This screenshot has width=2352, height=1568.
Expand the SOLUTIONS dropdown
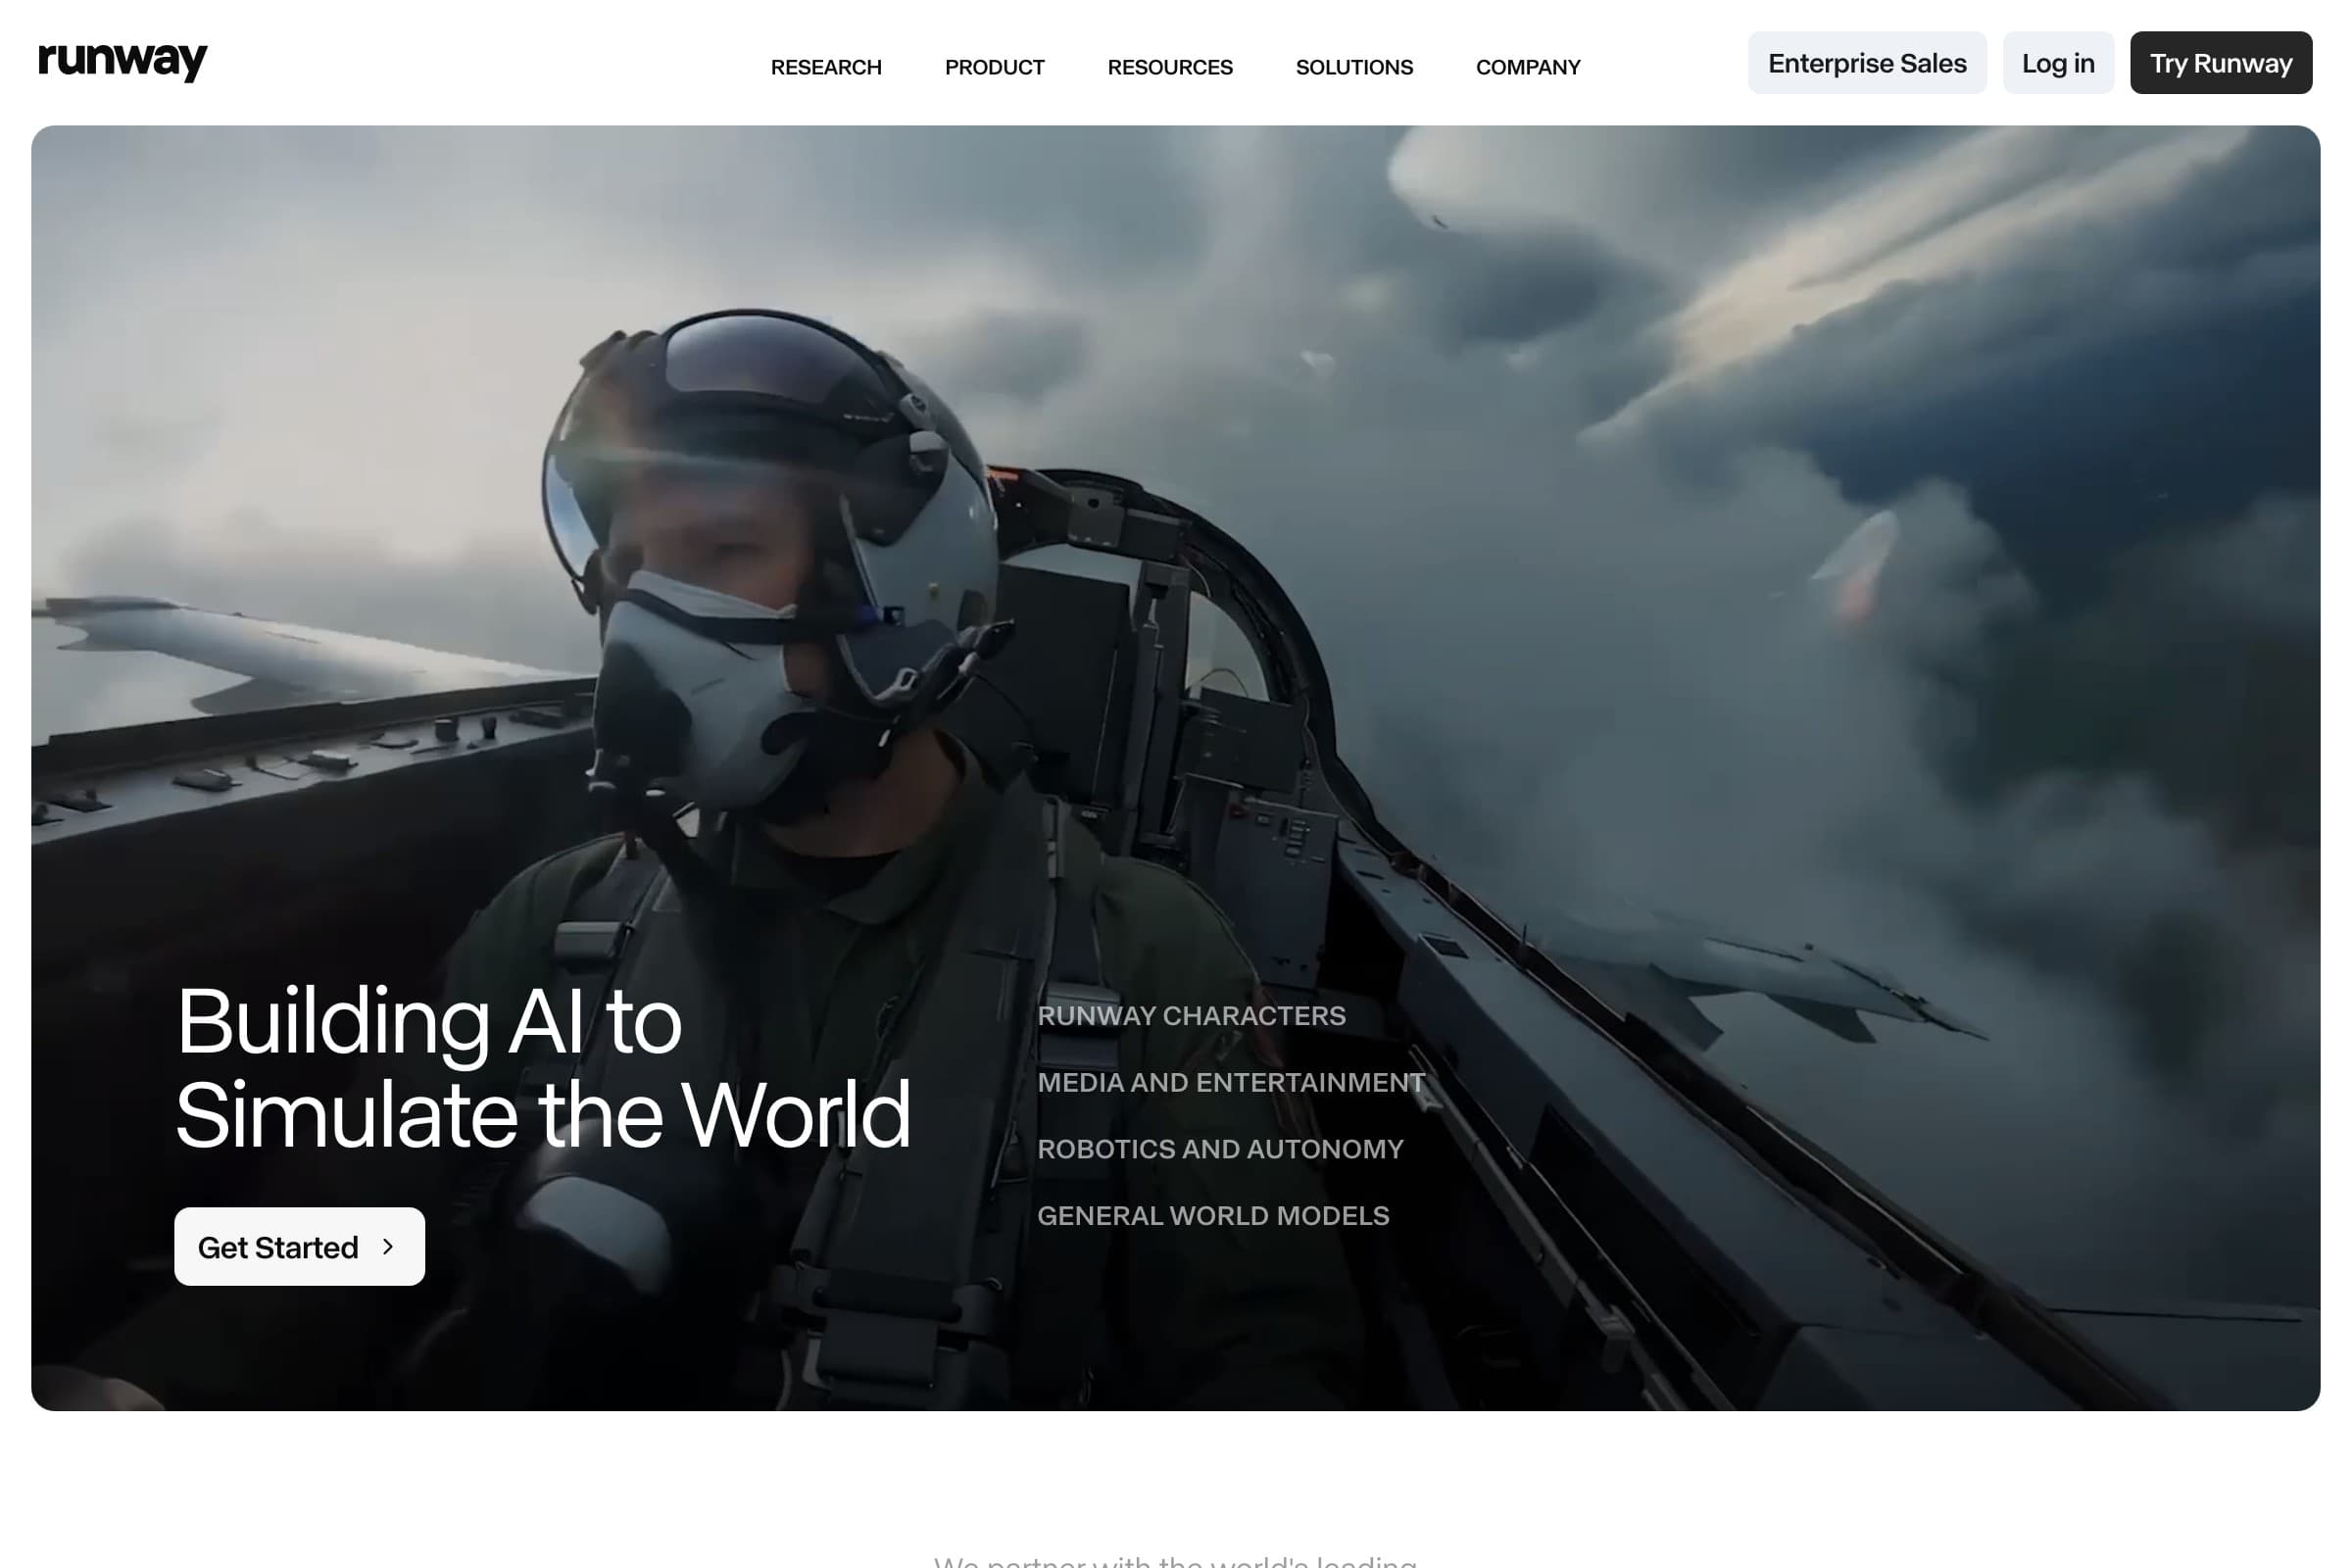[1354, 66]
